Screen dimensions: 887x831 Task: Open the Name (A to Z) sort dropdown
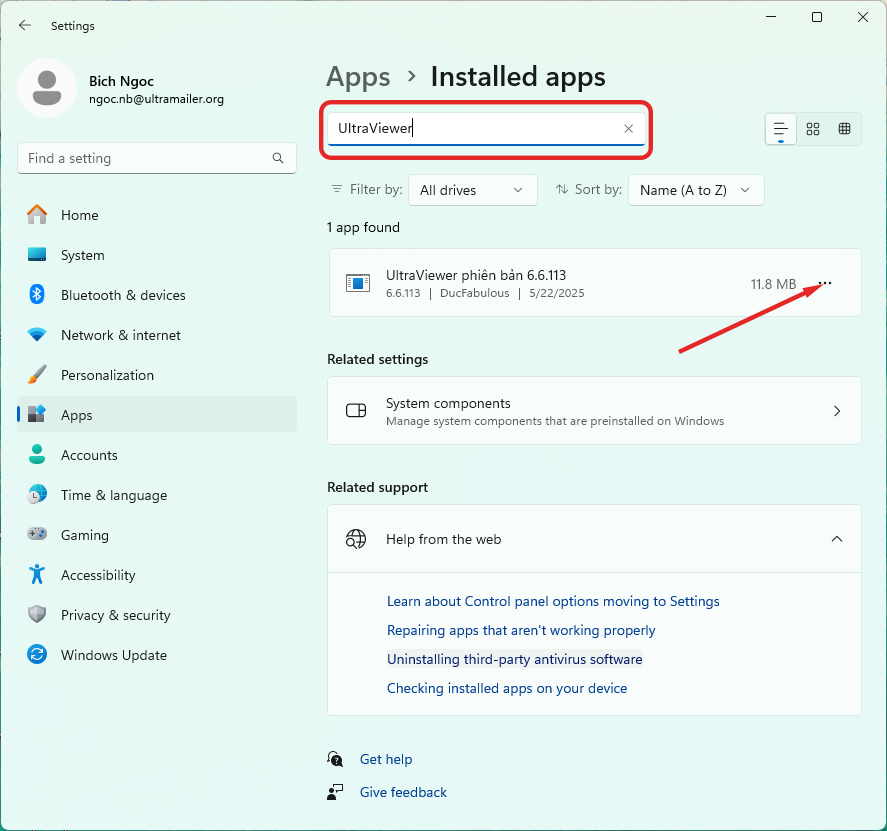(x=696, y=189)
